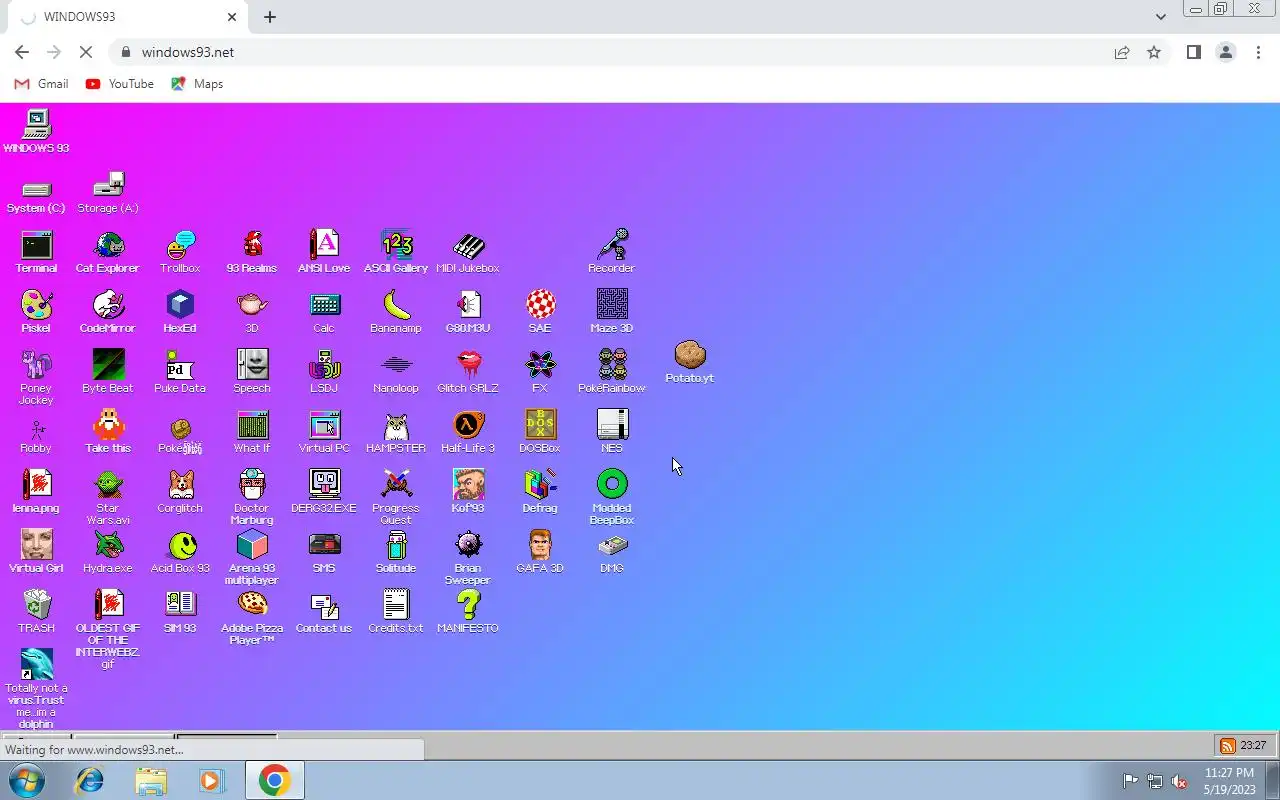The height and width of the screenshot is (800, 1280).
Task: Open Bananamp banana icon
Action: (x=396, y=311)
